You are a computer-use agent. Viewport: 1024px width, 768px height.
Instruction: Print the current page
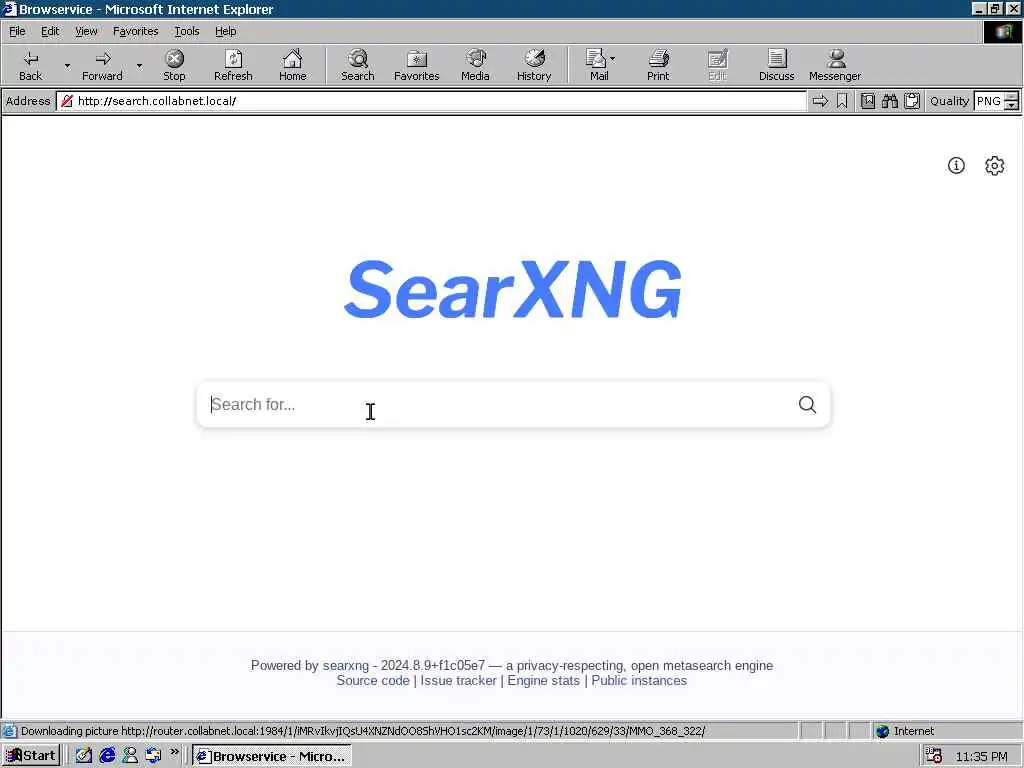click(658, 65)
